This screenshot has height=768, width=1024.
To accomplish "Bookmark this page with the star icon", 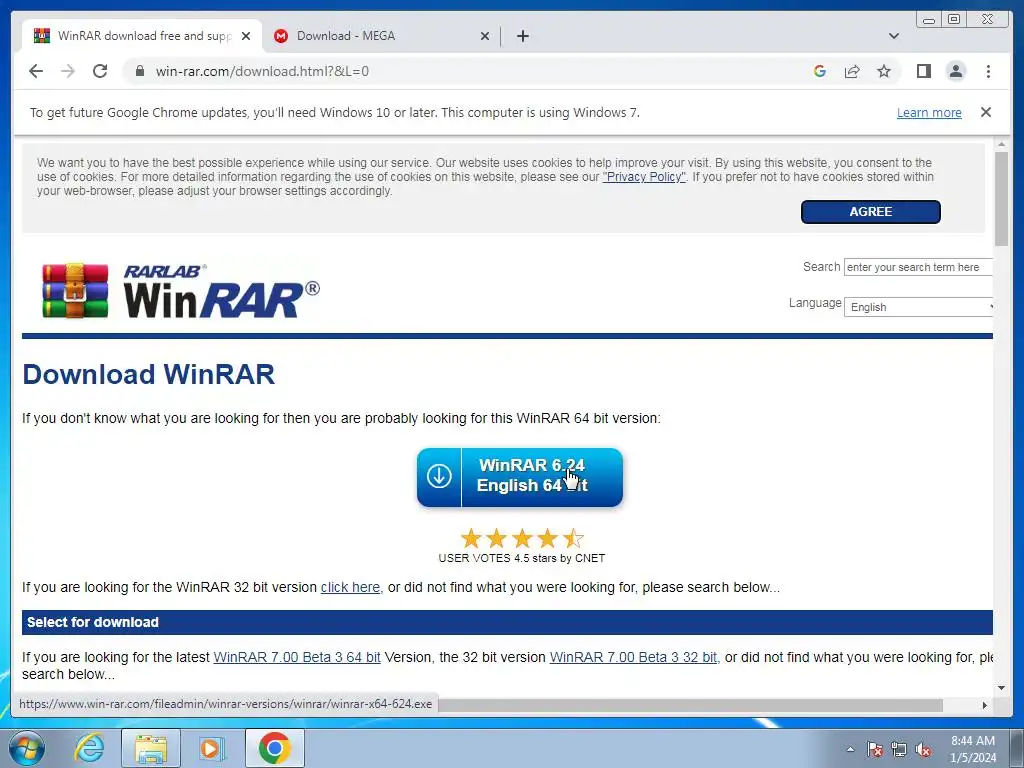I will coord(884,71).
